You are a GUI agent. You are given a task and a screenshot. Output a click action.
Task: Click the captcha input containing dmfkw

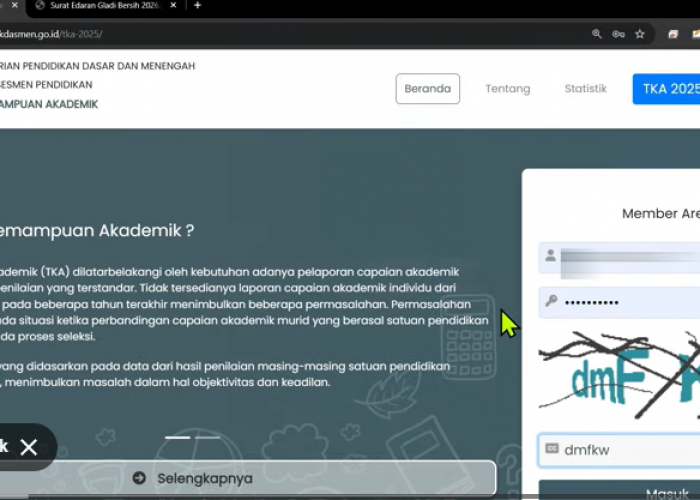[619, 450]
